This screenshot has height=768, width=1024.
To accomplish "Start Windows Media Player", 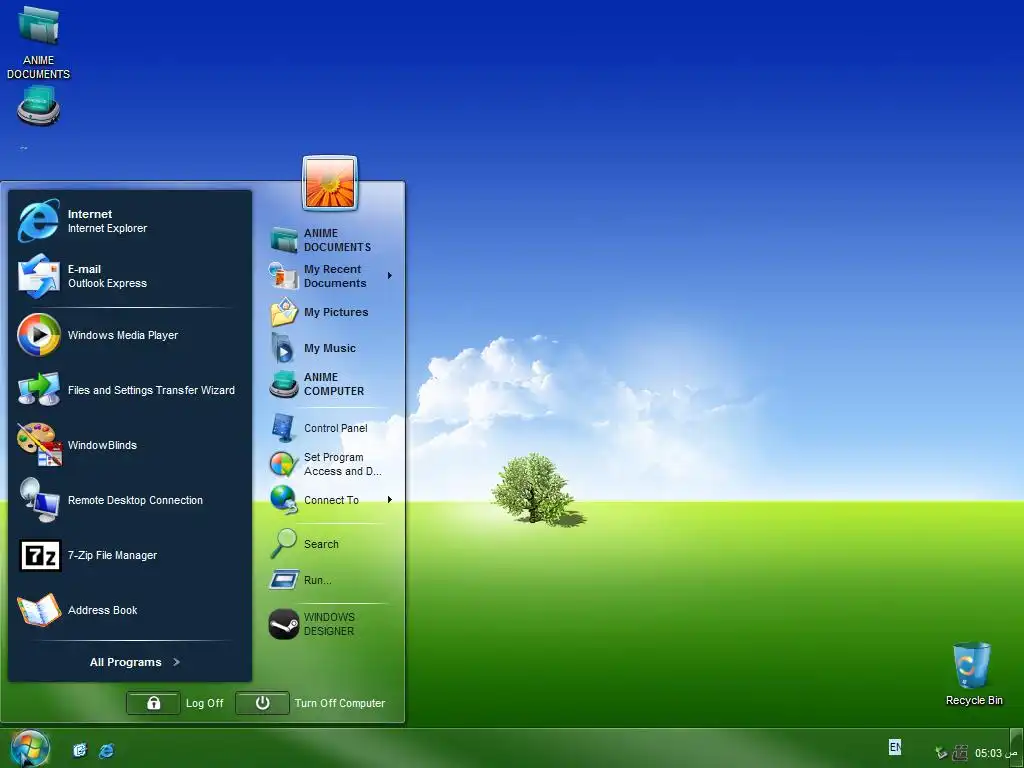I will coord(129,335).
